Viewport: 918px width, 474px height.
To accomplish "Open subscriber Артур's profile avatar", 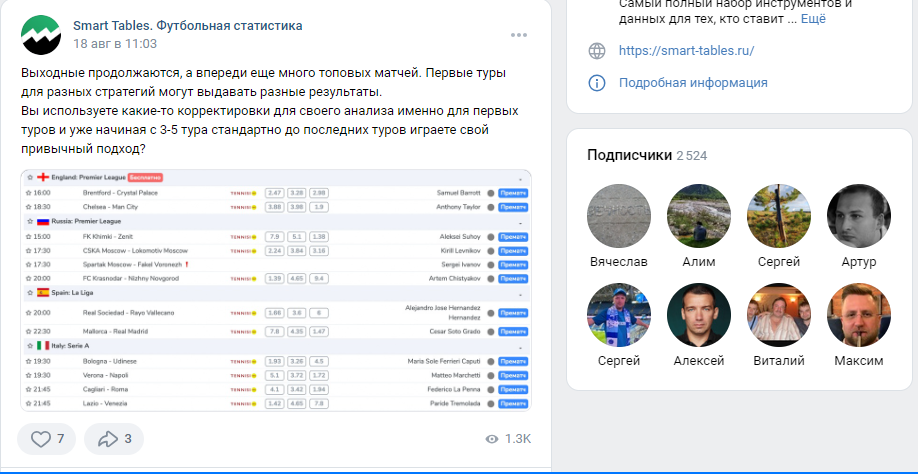I will tap(859, 216).
